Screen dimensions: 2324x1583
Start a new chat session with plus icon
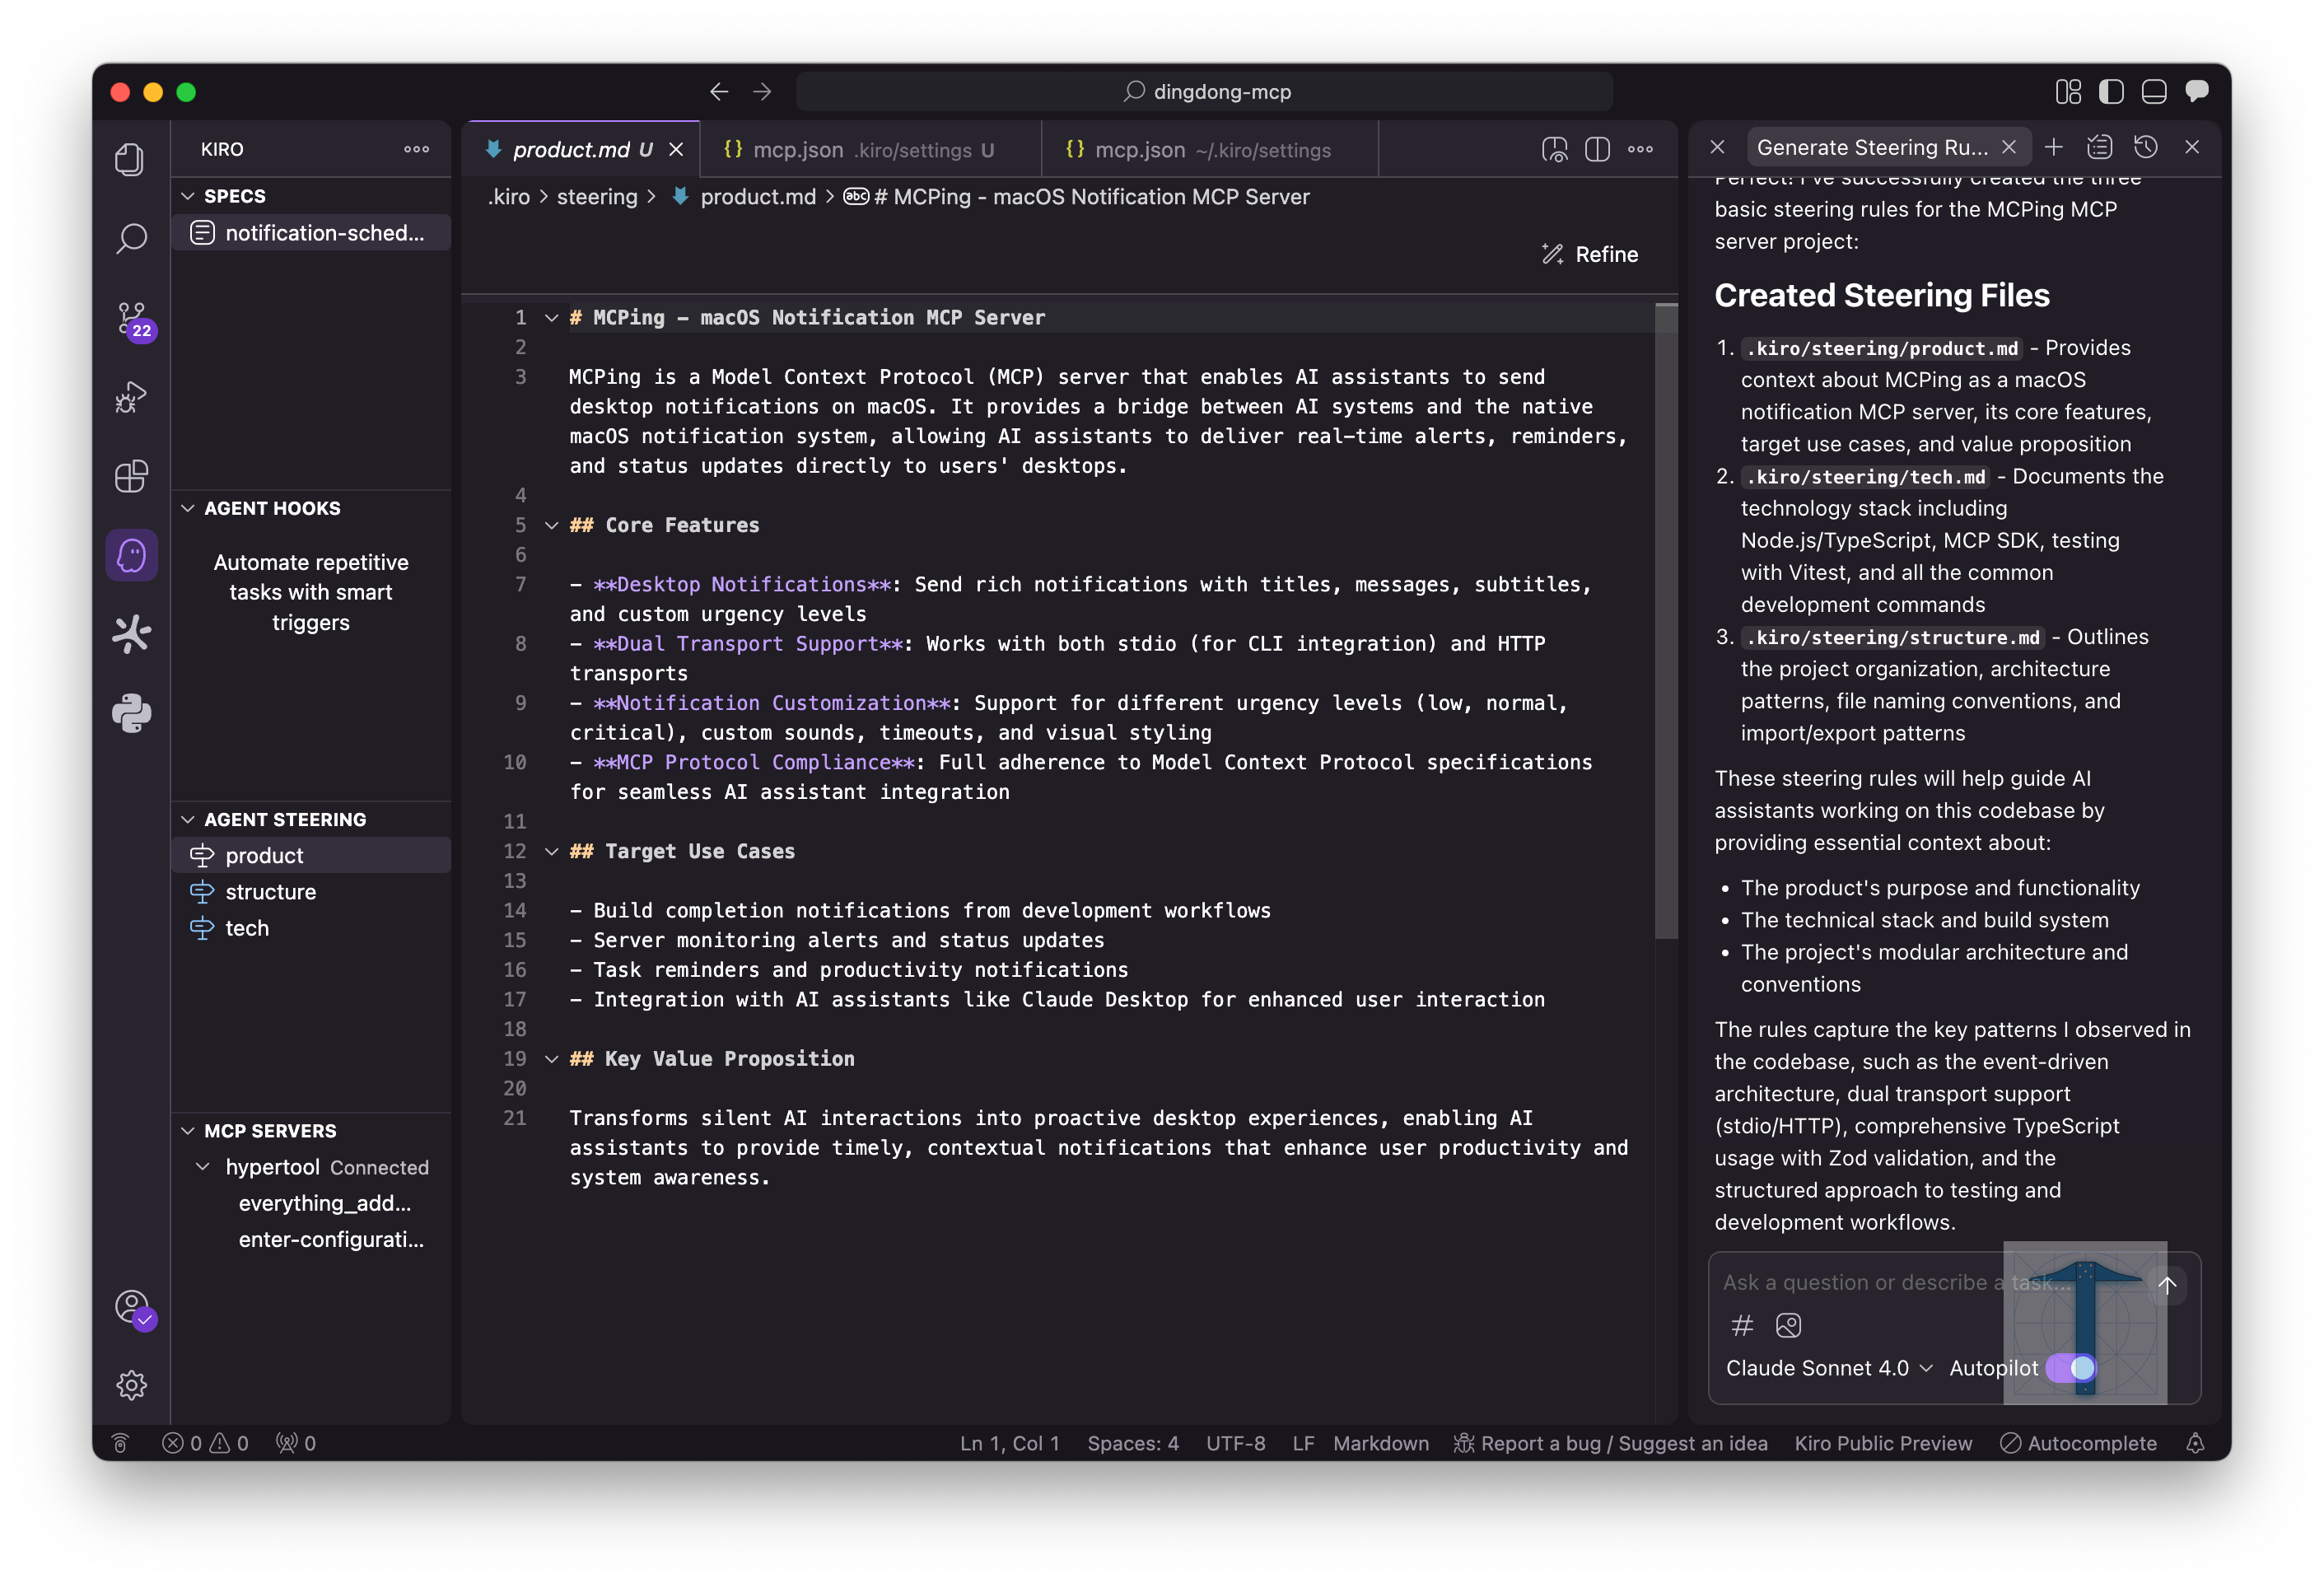[2053, 148]
